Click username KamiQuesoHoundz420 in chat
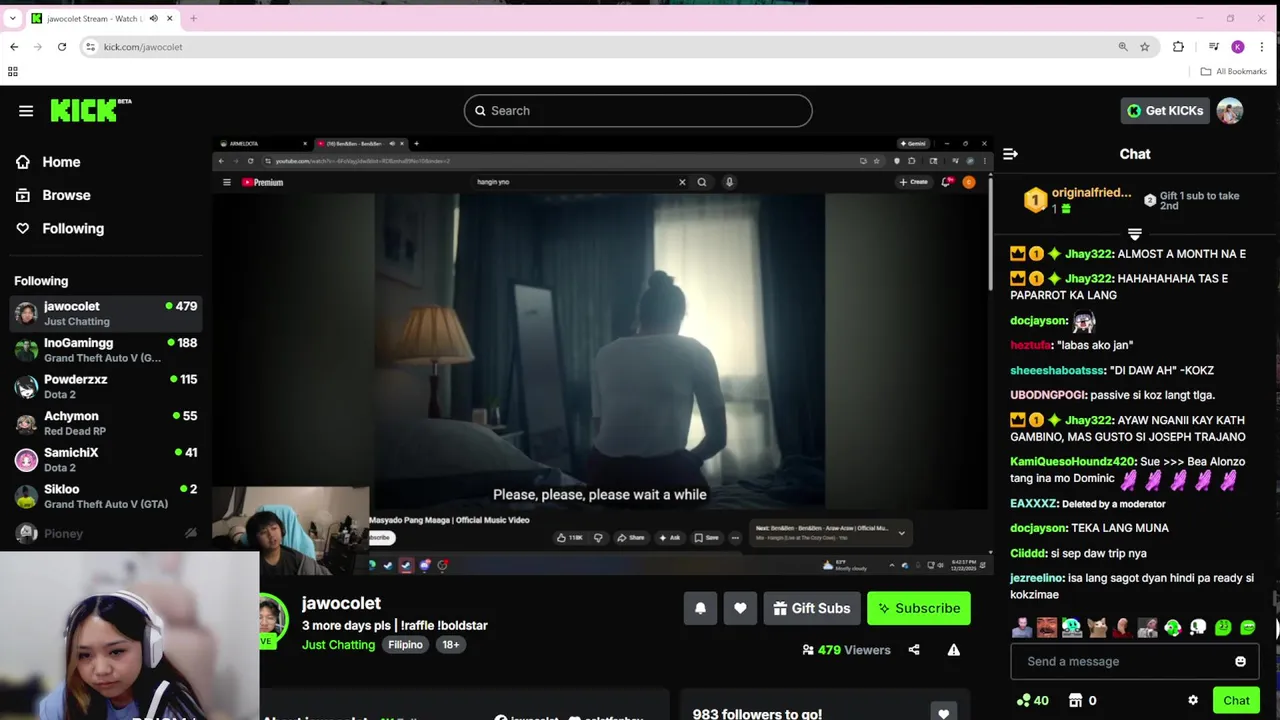The width and height of the screenshot is (1280, 720). [x=1072, y=462]
